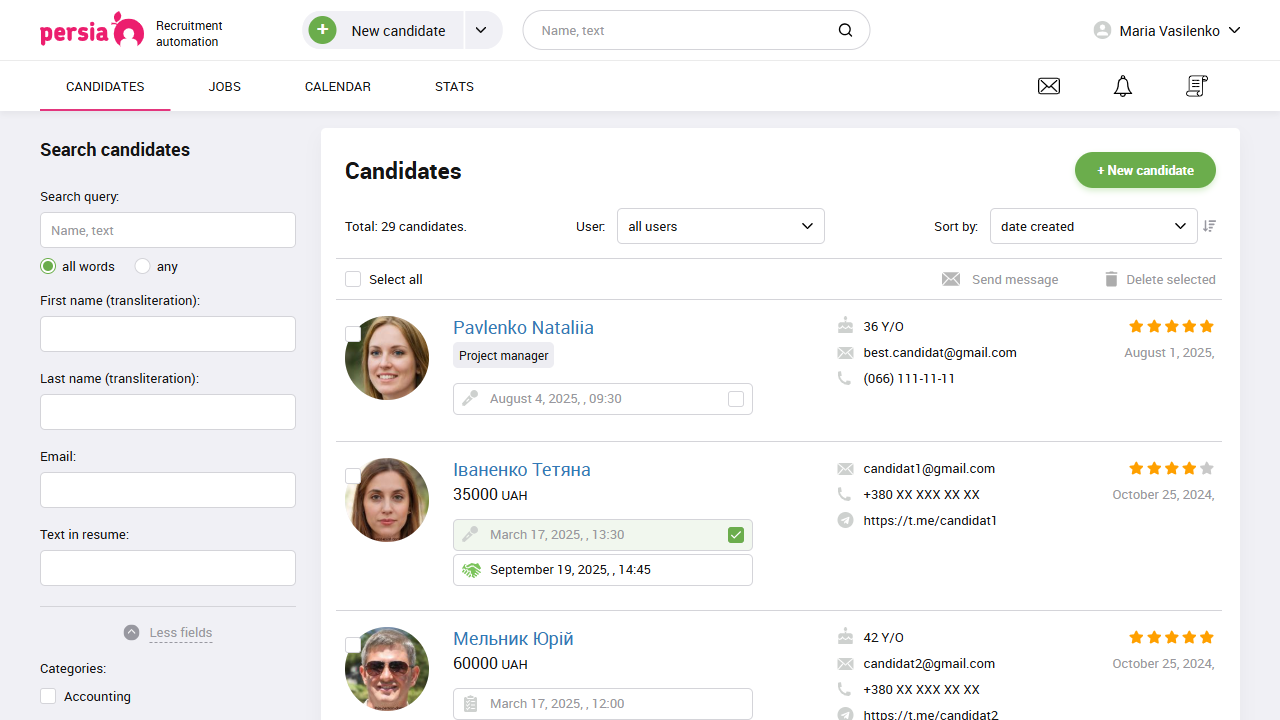Screen dimensions: 1280x720
Task: Open the 'date created' Sort by dropdown
Action: coord(1093,226)
